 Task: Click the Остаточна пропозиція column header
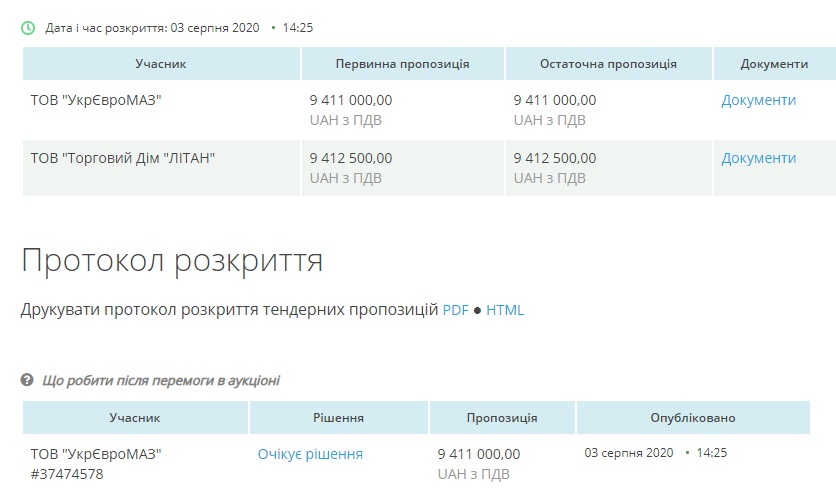click(x=608, y=64)
